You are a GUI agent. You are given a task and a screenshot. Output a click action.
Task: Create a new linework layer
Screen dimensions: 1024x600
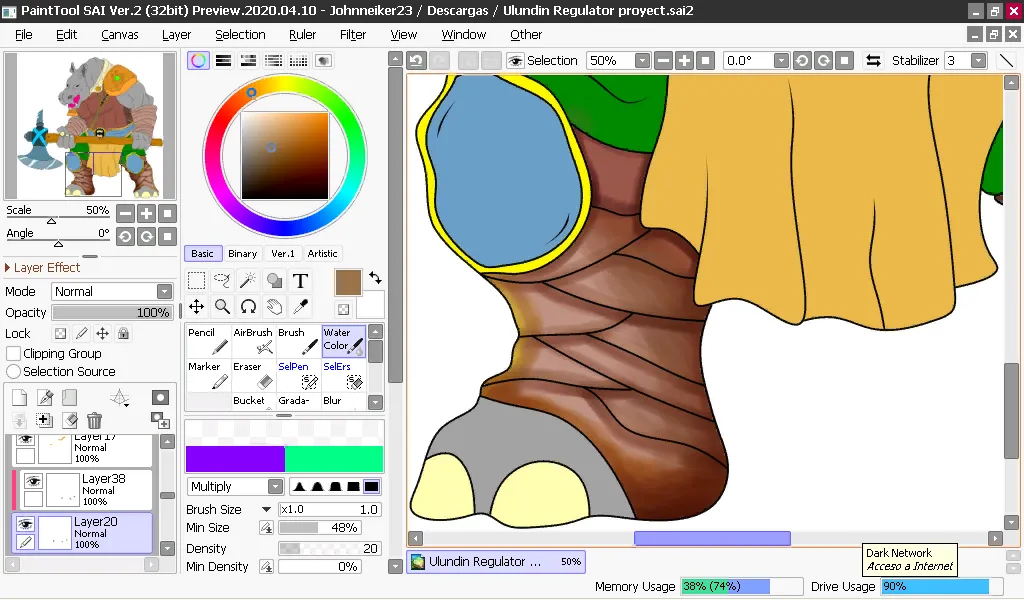(x=45, y=397)
